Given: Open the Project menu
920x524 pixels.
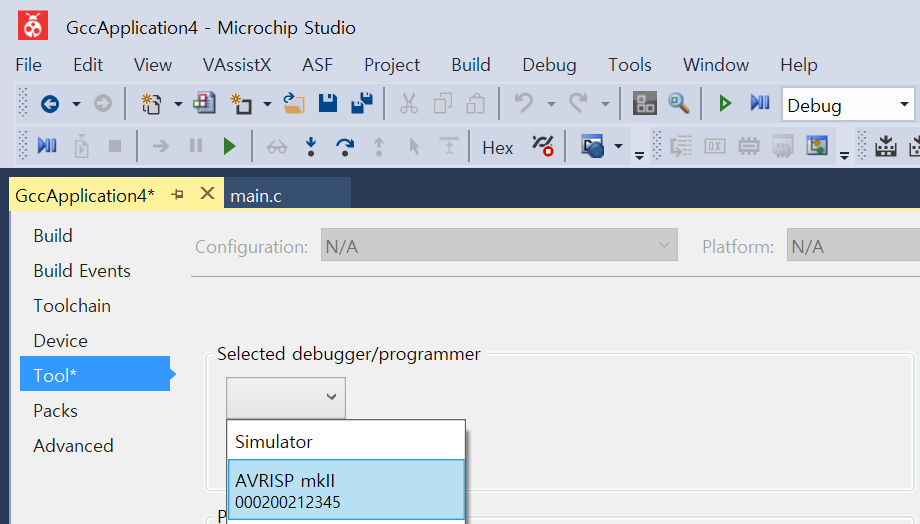Looking at the screenshot, I should pos(392,65).
